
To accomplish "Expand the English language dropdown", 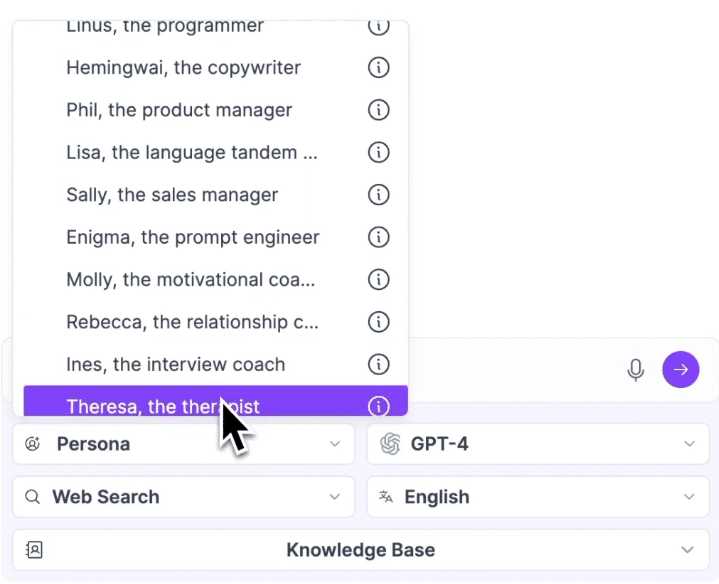I will pos(538,497).
